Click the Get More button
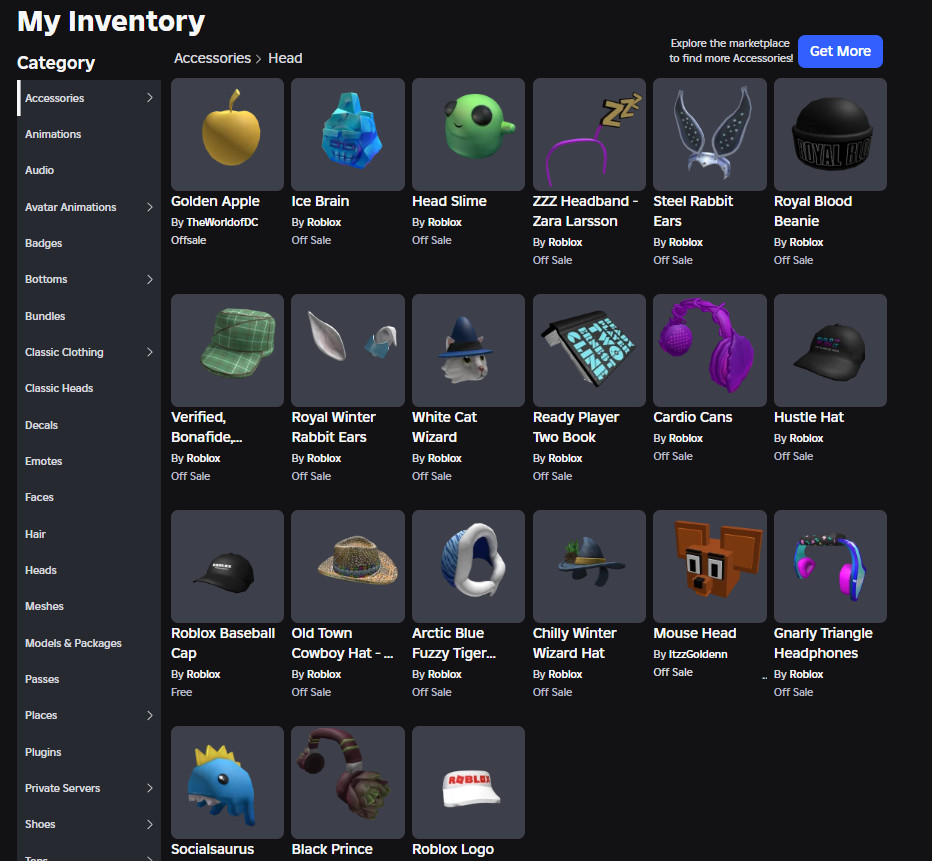 [x=840, y=52]
